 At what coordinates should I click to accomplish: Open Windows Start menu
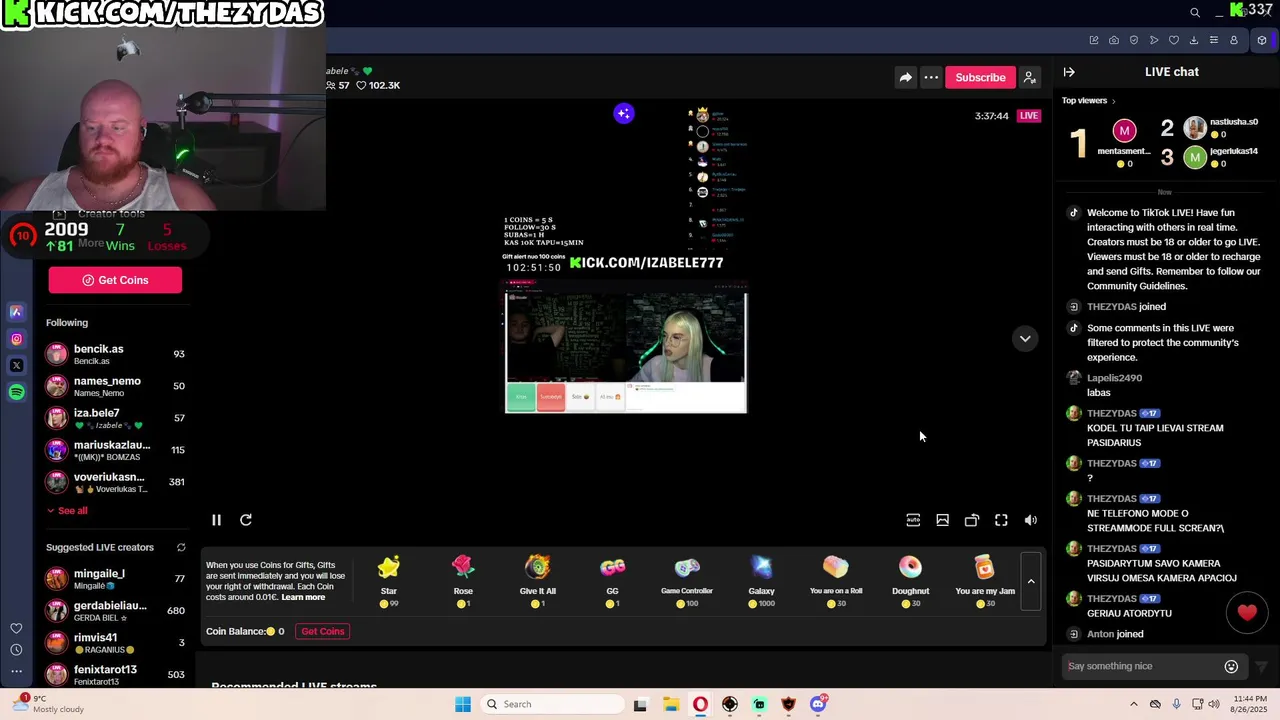tap(463, 704)
